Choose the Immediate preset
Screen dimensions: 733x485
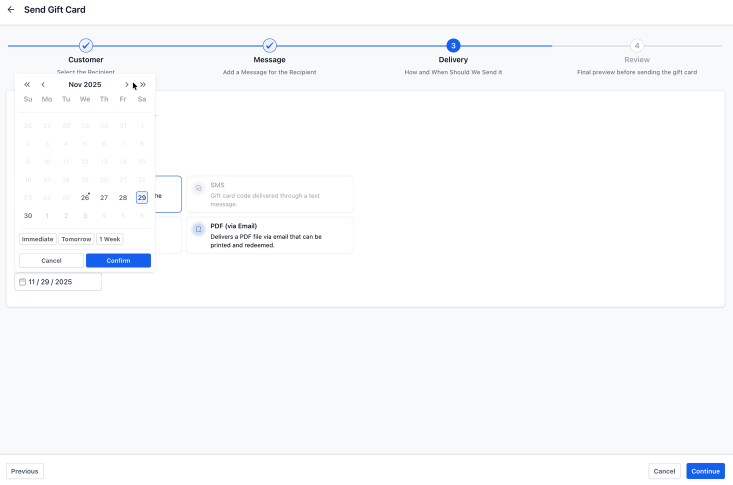coord(37,239)
